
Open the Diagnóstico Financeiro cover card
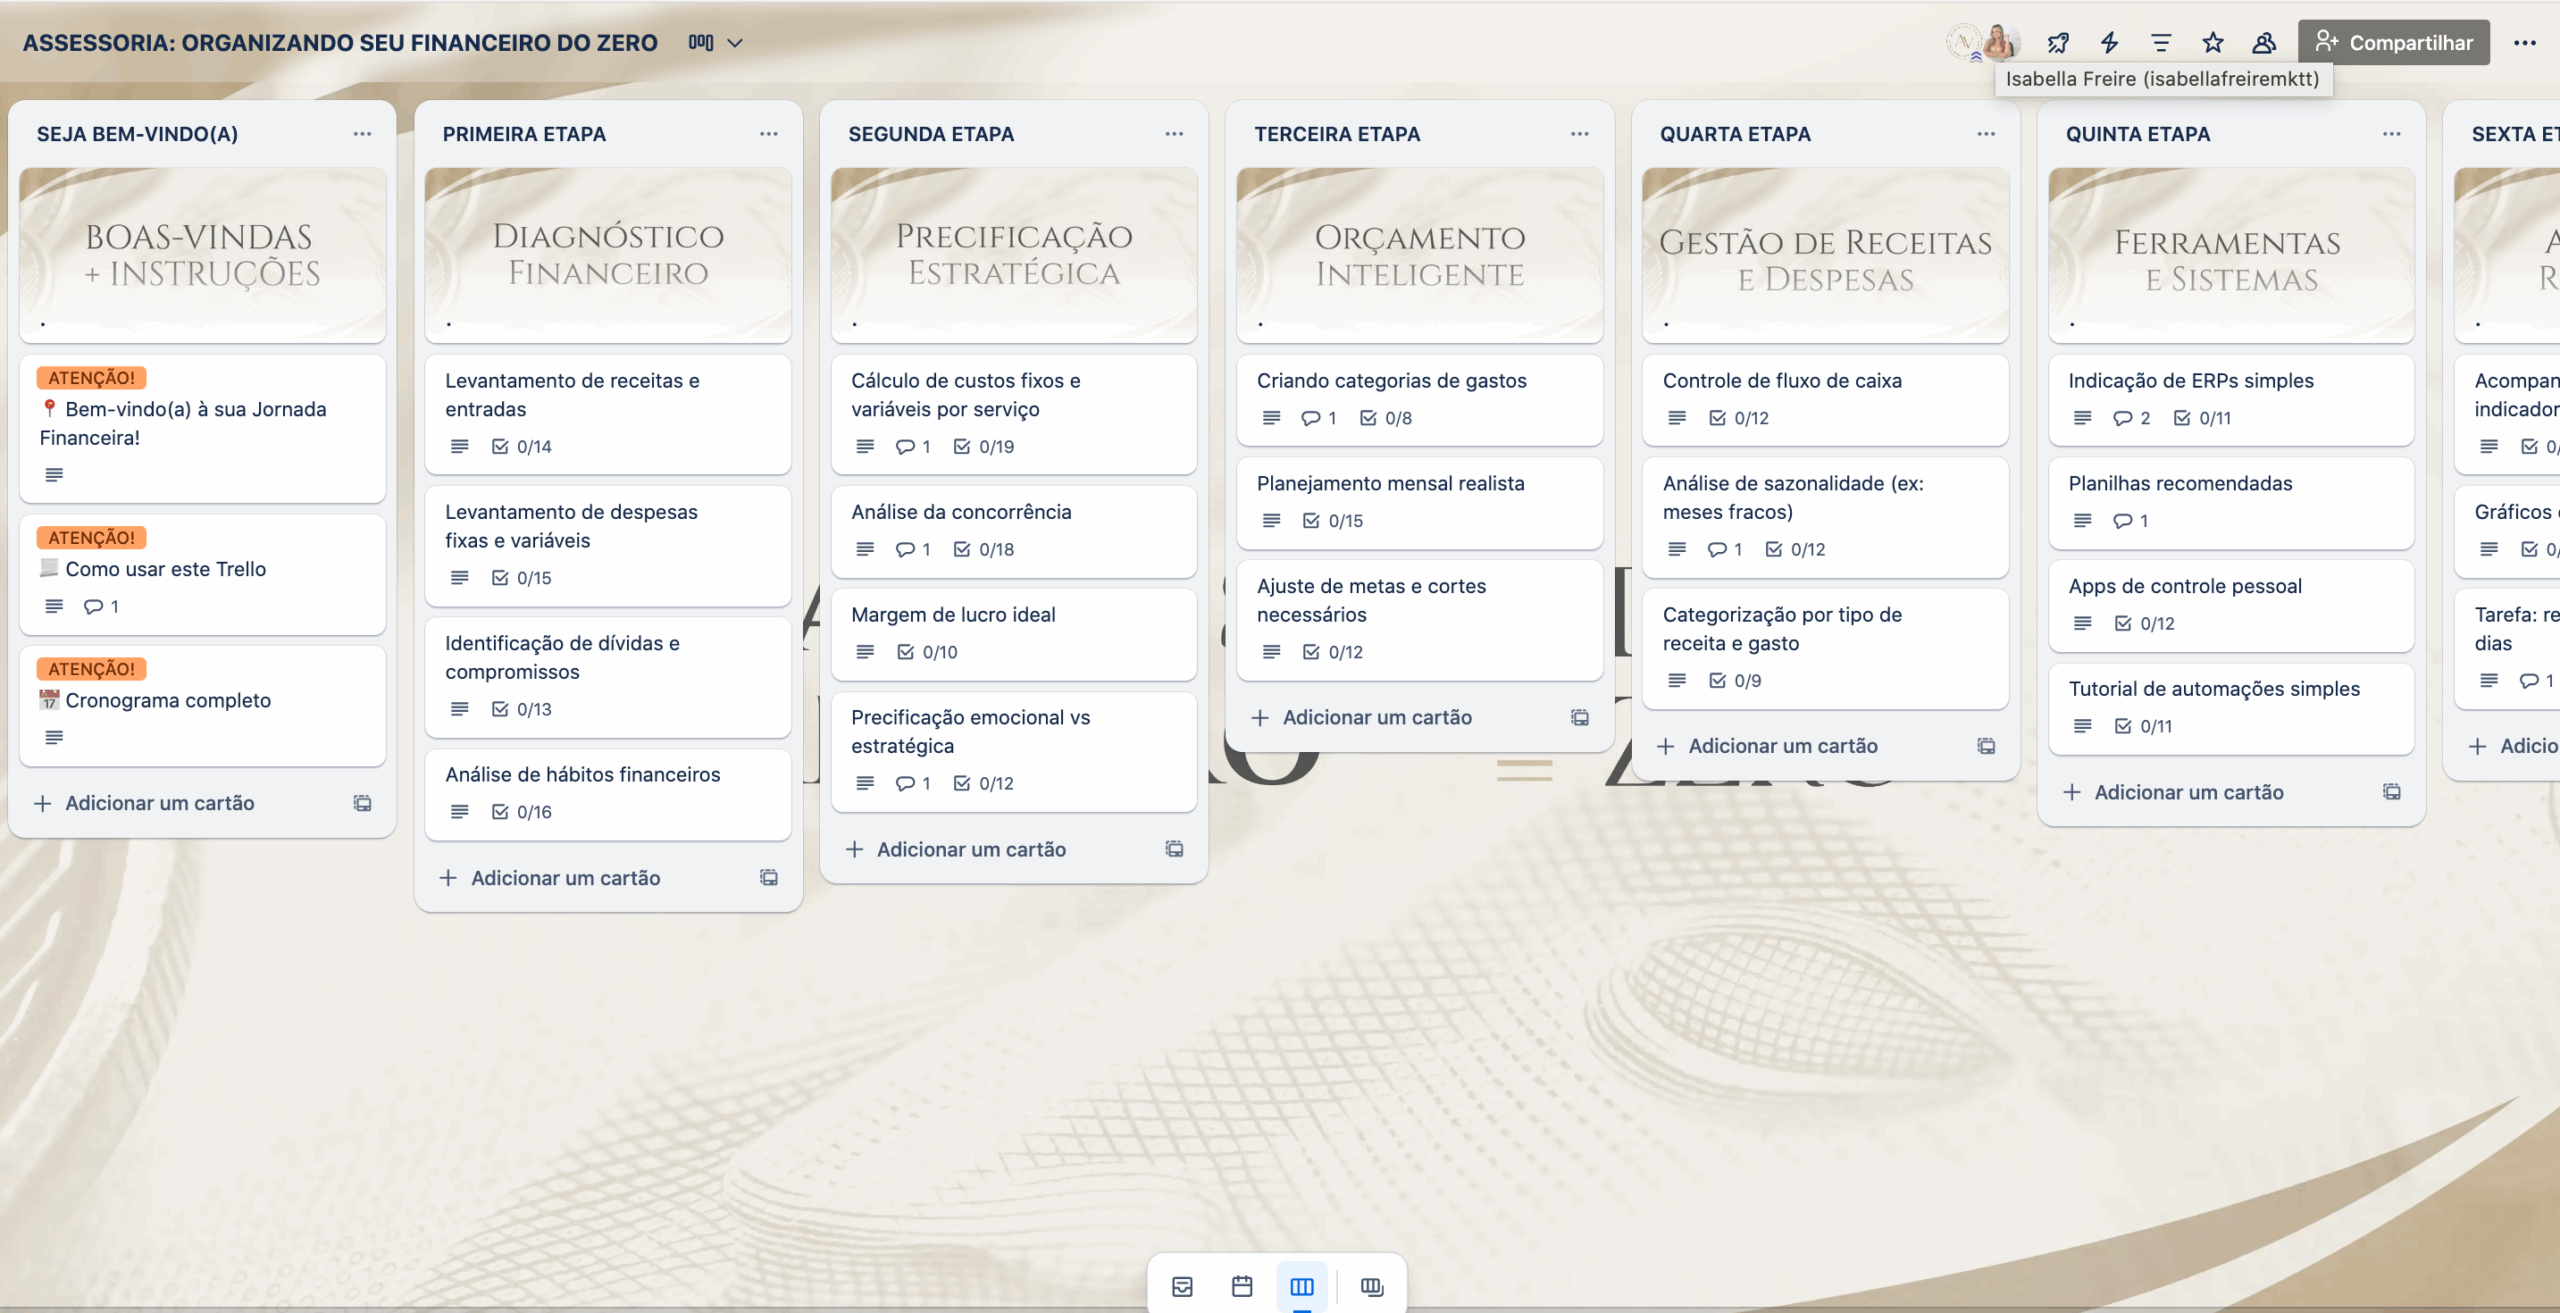(608, 255)
